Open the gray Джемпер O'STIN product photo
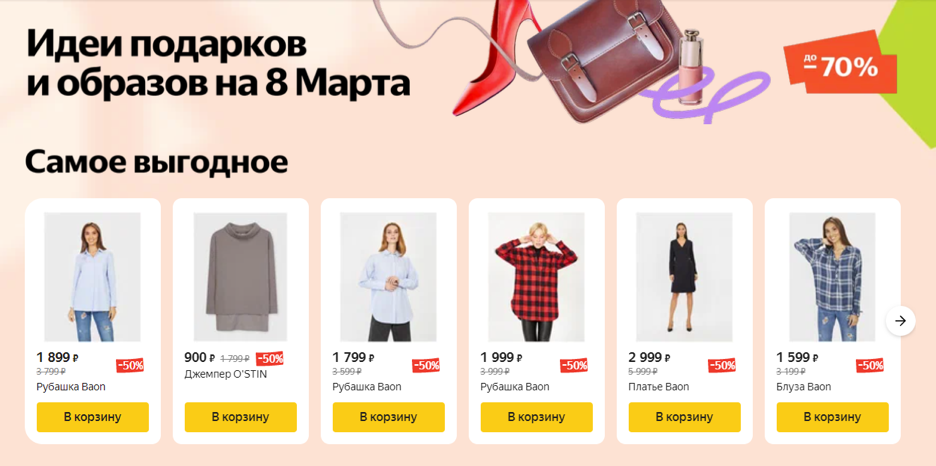The image size is (936, 466). tap(241, 277)
